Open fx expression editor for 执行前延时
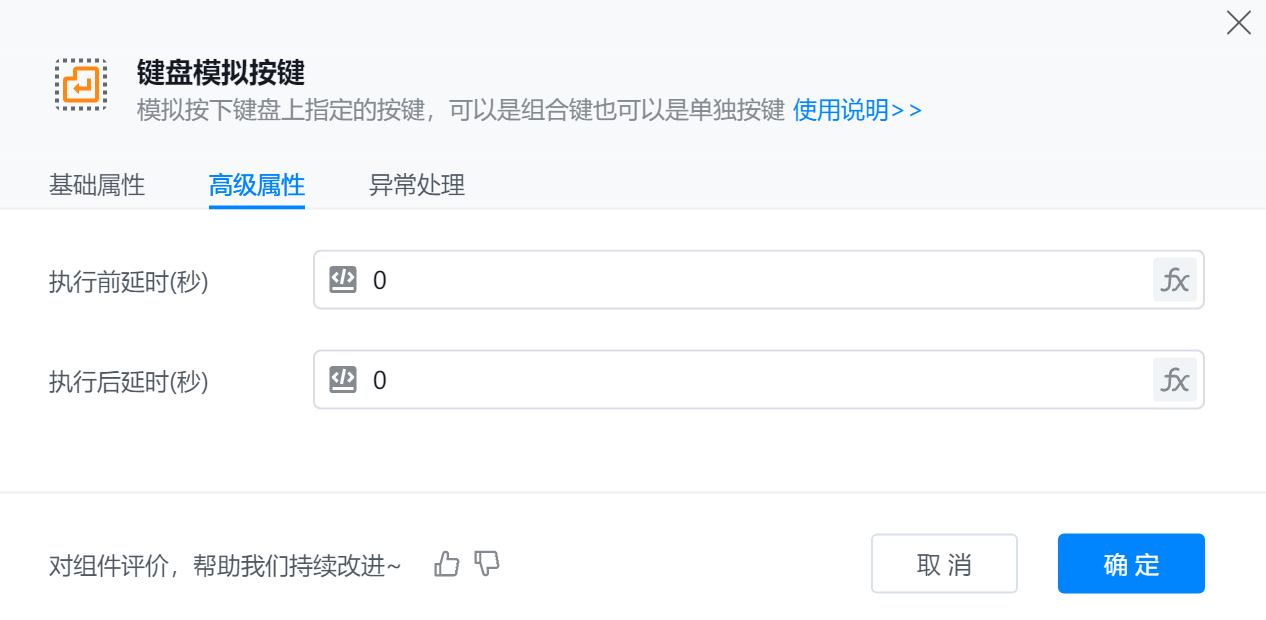The width and height of the screenshot is (1266, 620). pos(1174,280)
